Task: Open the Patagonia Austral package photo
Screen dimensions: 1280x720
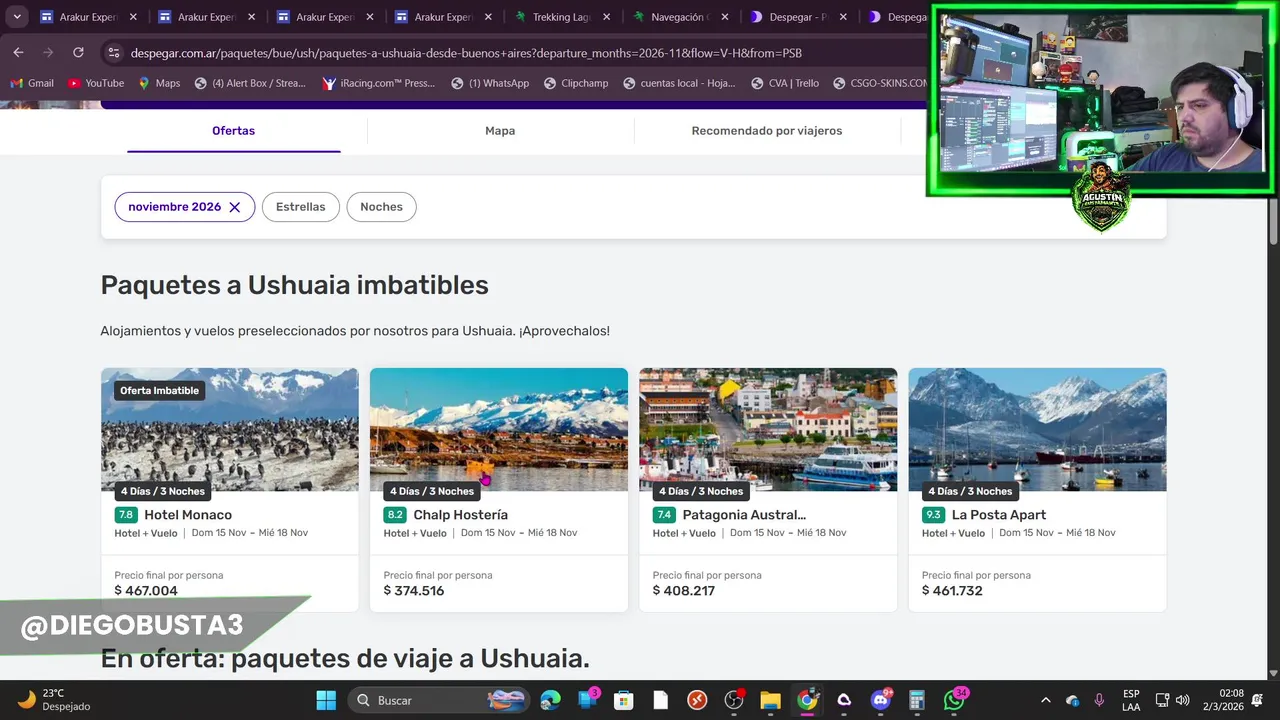Action: pos(768,430)
